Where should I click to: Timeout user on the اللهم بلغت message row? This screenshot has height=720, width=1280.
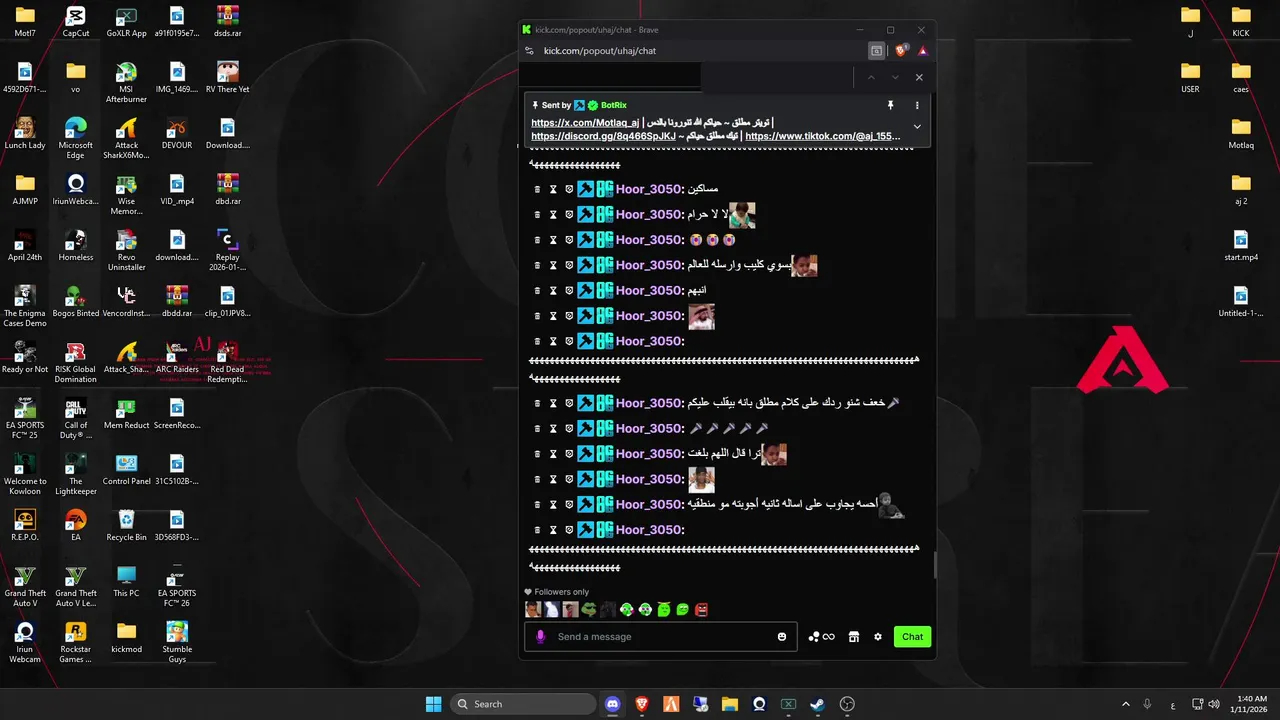pyautogui.click(x=553, y=454)
